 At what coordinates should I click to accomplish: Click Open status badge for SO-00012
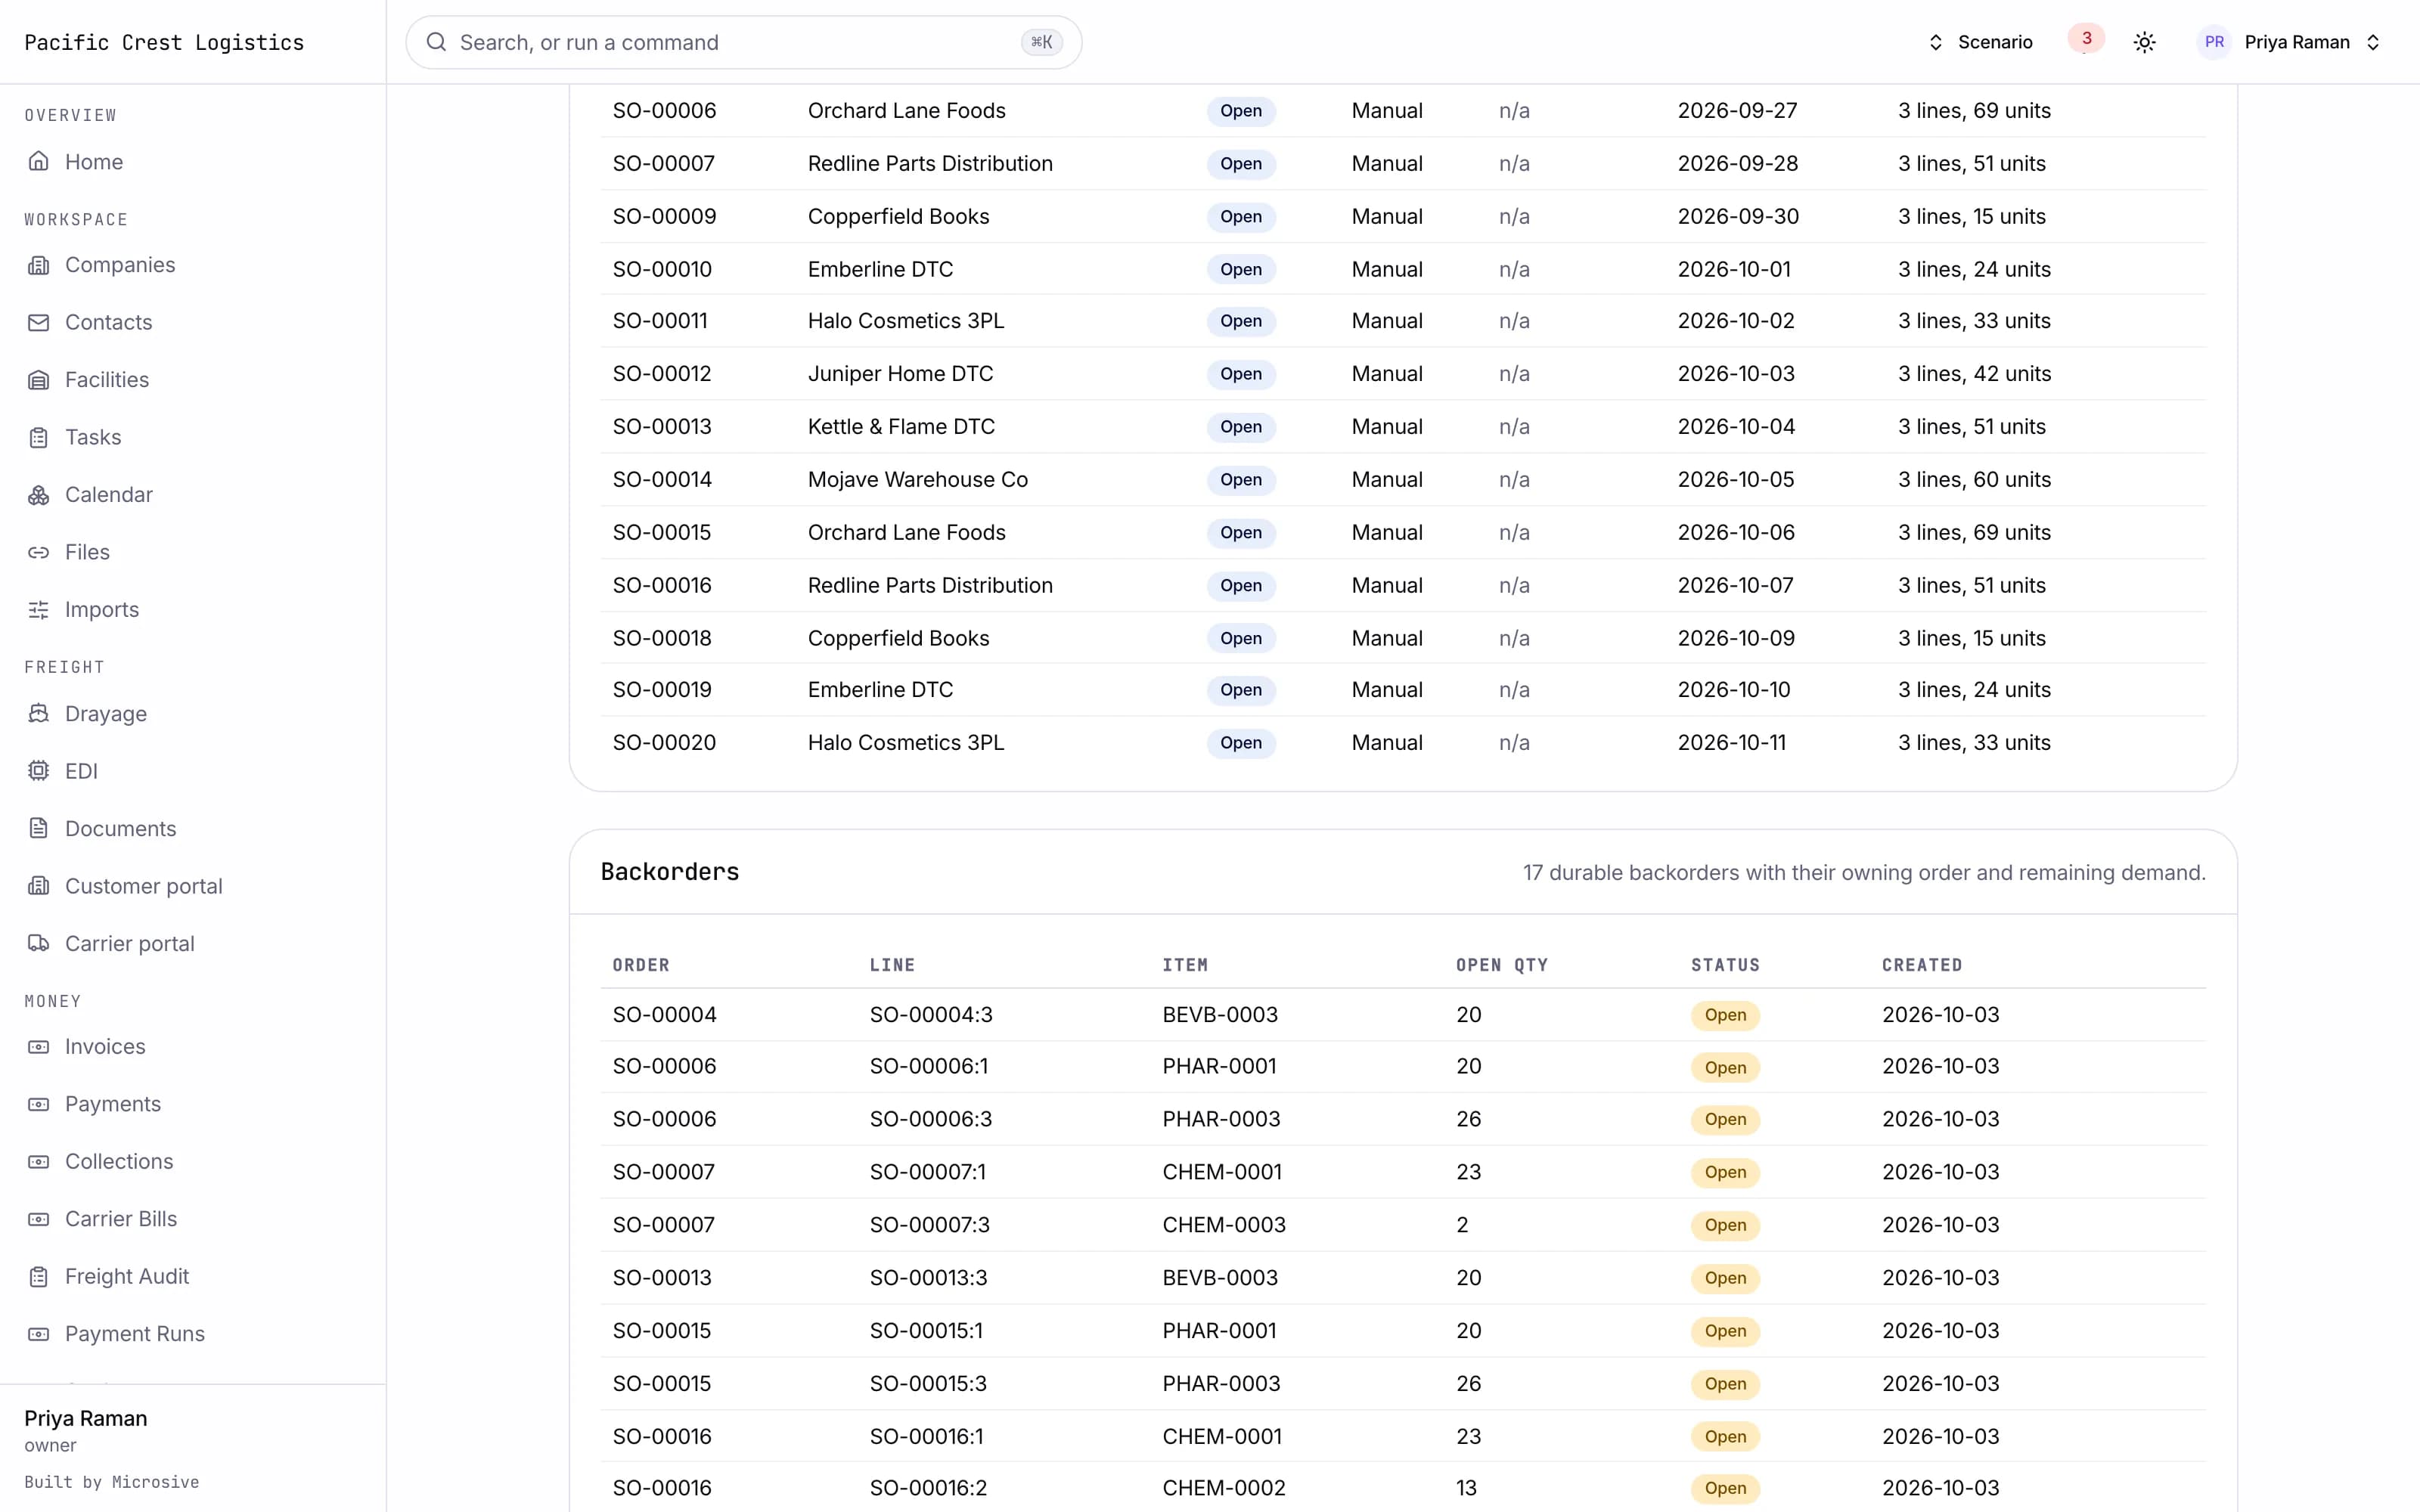(1240, 374)
